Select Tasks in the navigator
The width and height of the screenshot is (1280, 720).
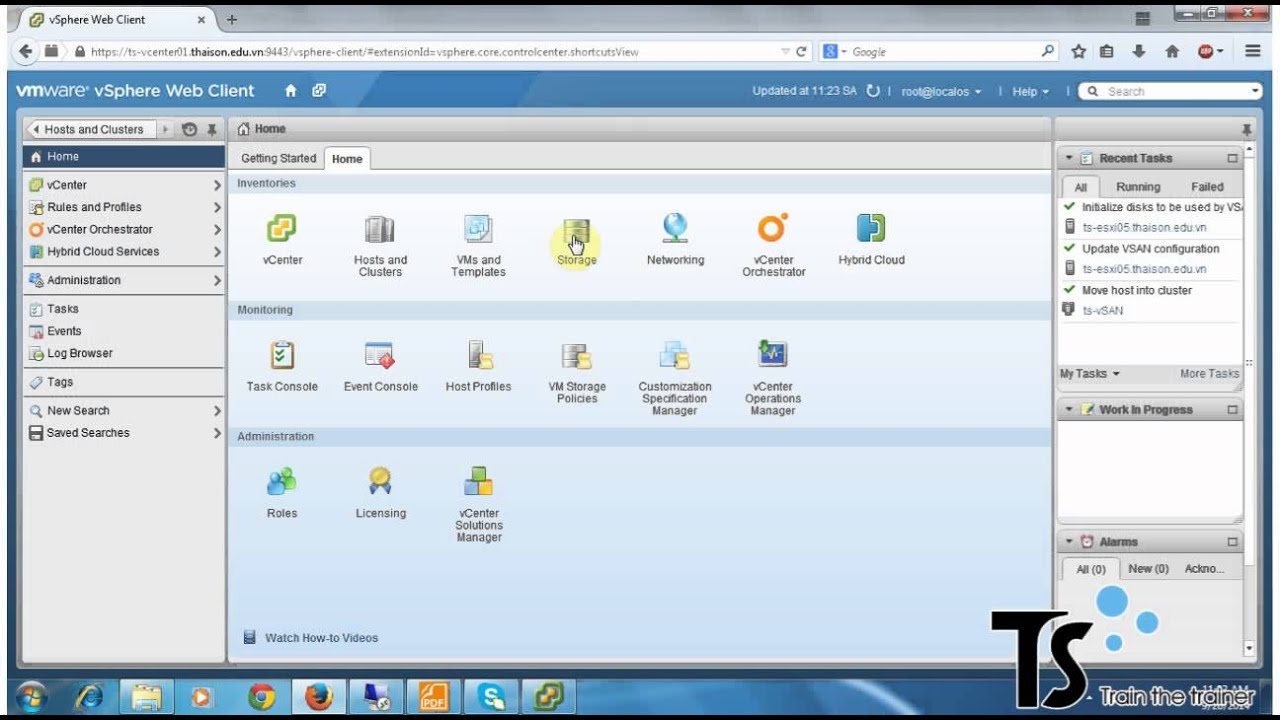pos(125,309)
